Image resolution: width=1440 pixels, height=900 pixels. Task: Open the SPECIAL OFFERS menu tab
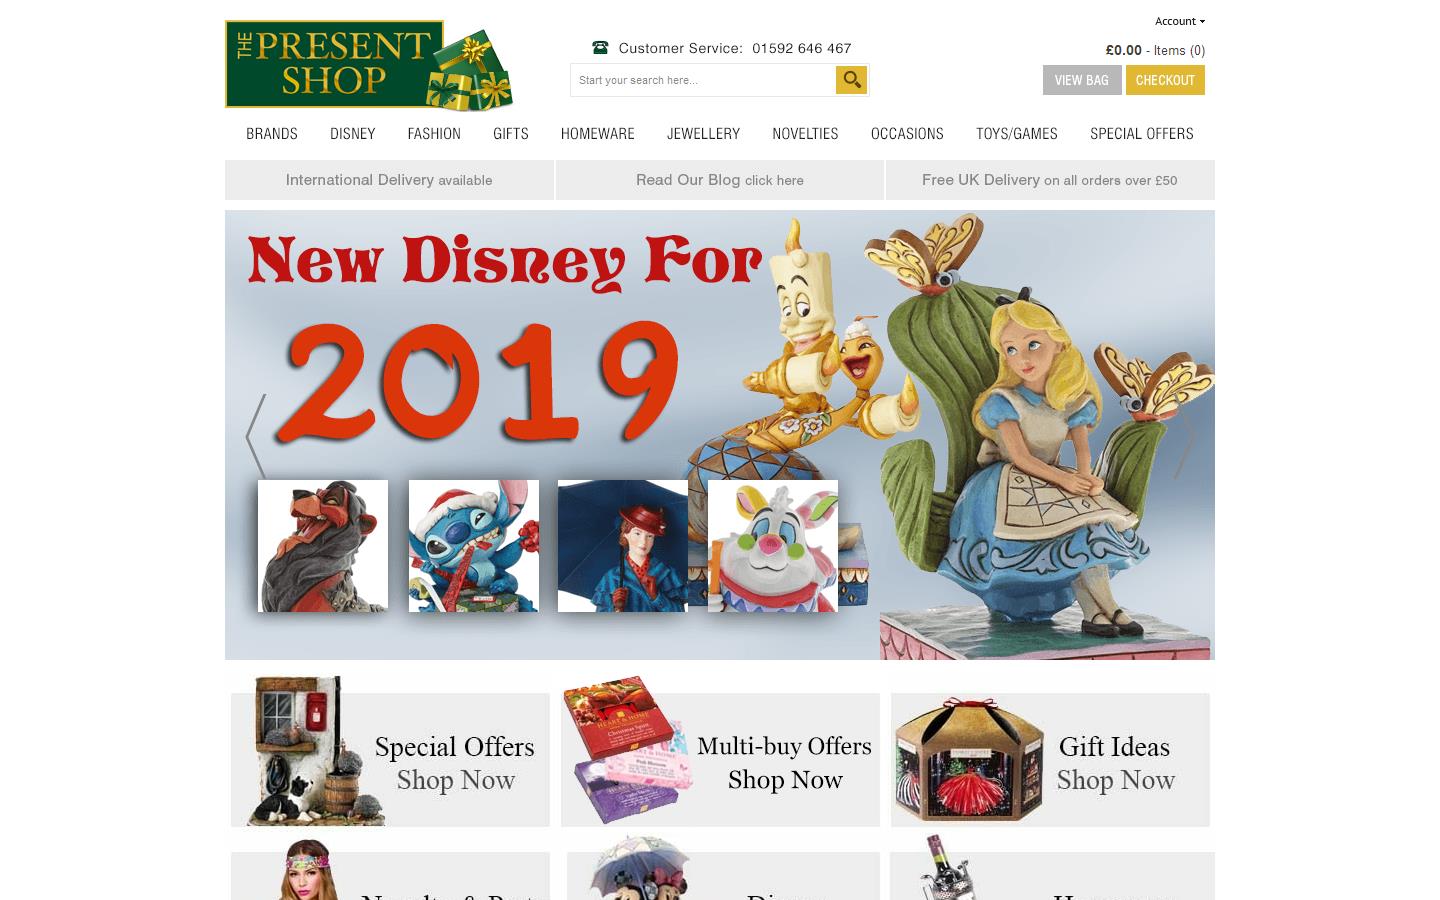[1141, 134]
